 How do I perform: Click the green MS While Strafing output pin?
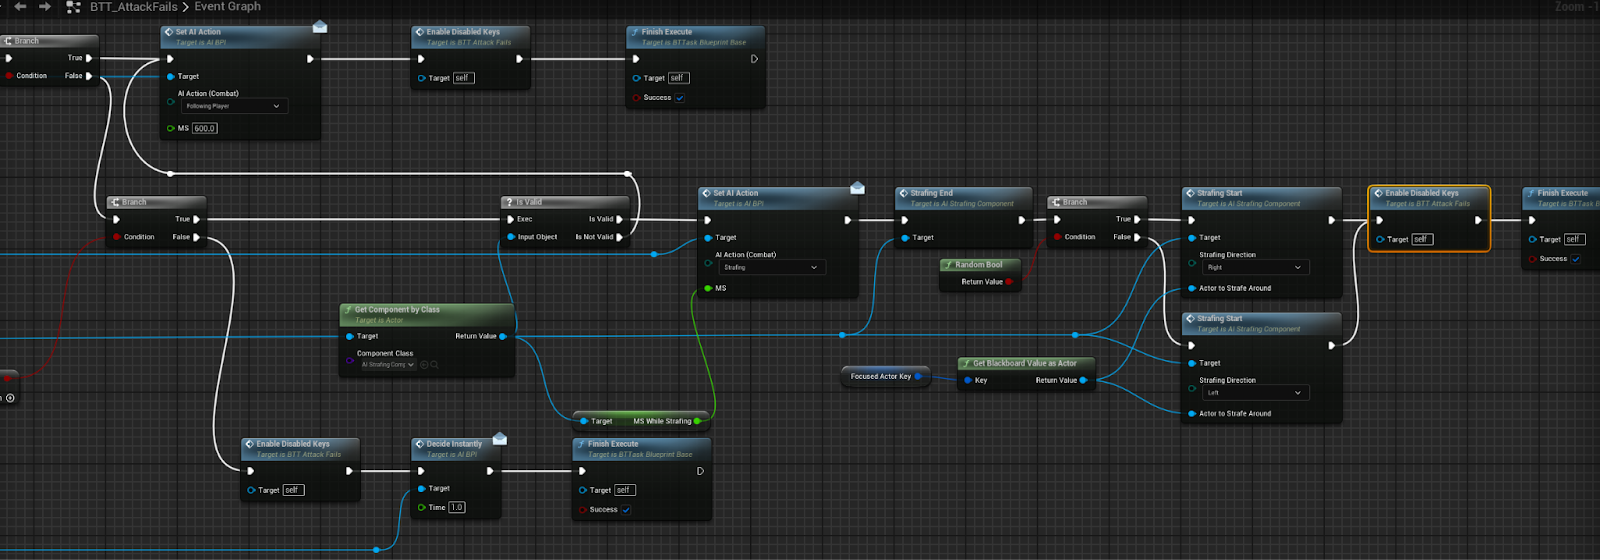pyautogui.click(x=697, y=421)
